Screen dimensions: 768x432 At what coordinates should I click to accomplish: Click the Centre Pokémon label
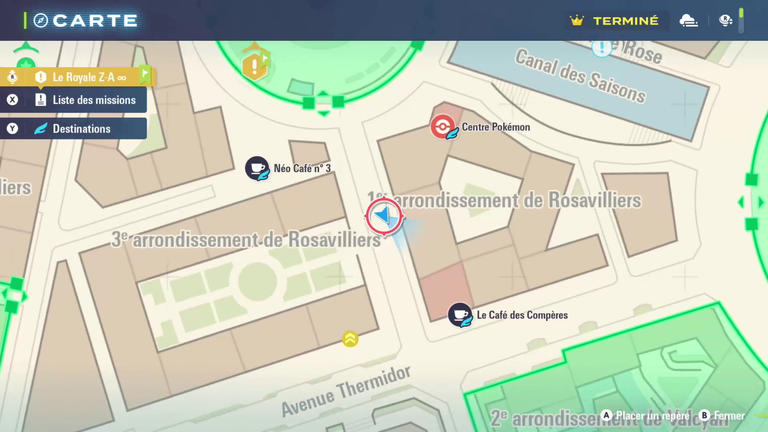(496, 127)
